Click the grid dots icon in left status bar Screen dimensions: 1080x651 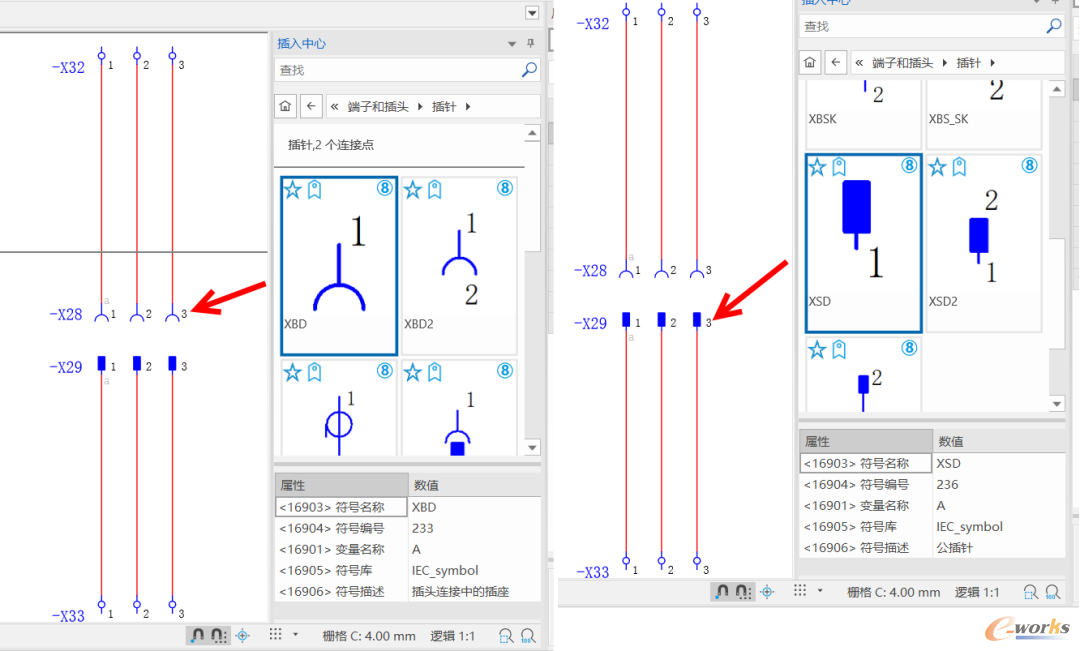pyautogui.click(x=276, y=634)
